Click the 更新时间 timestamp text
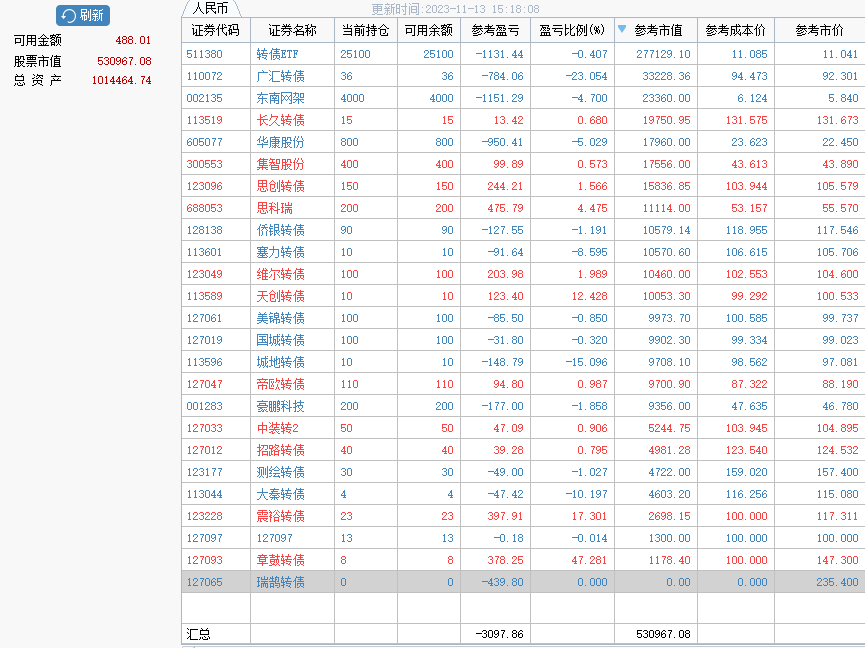Screen dimensions: 865x648 point(455,9)
